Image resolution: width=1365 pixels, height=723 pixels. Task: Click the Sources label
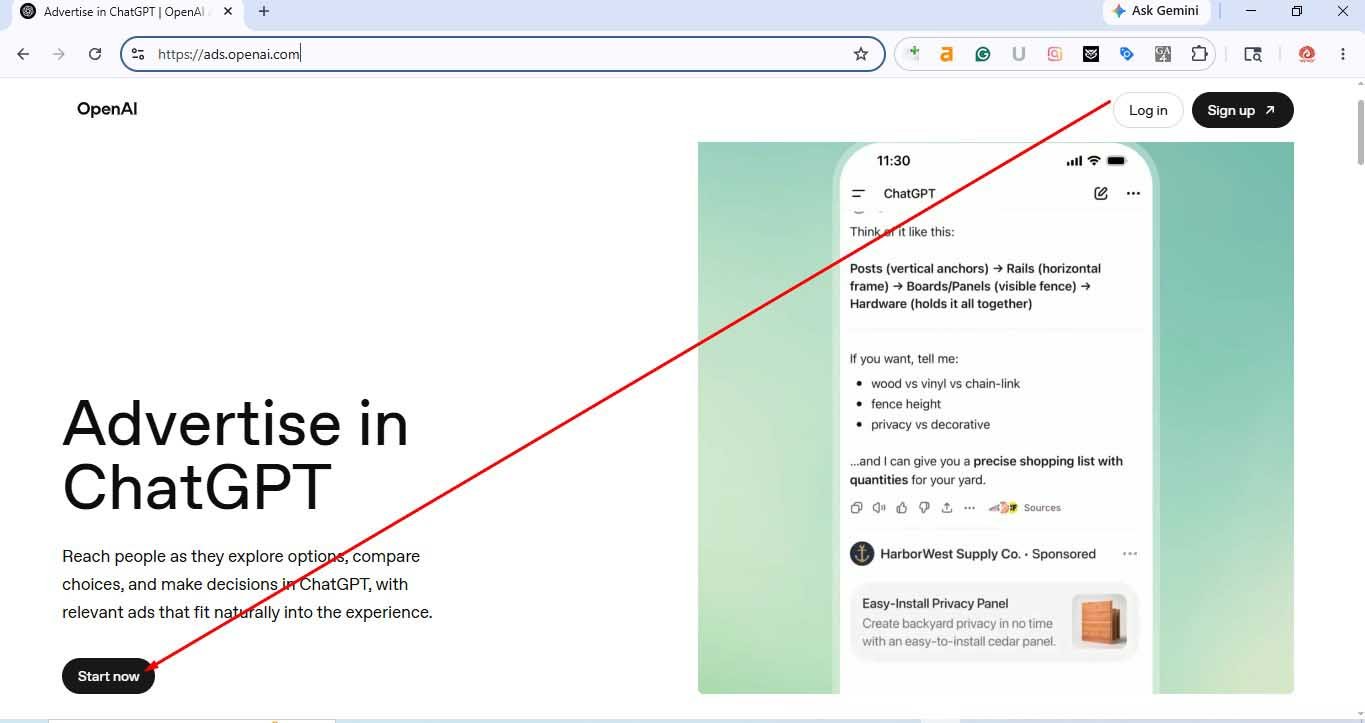tap(1042, 508)
